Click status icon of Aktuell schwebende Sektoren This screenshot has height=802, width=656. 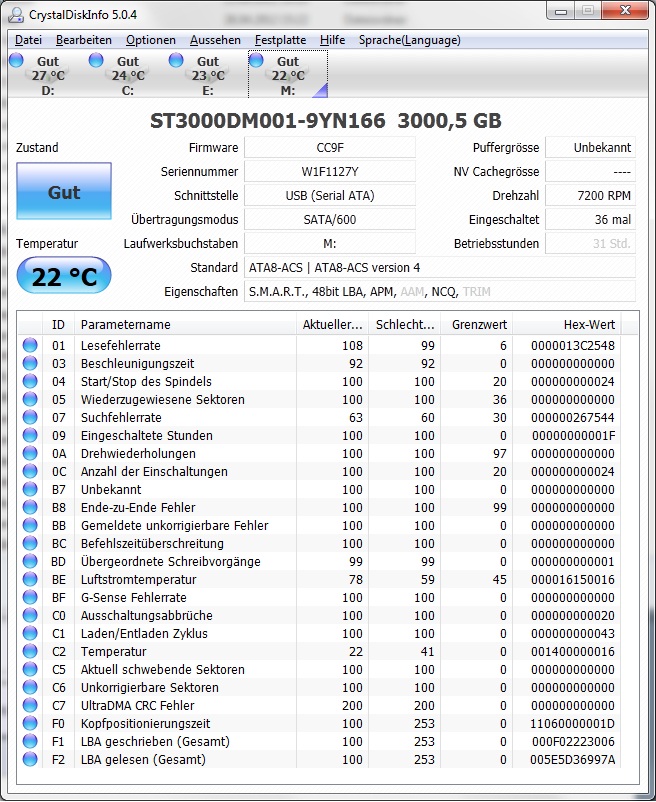tap(30, 669)
